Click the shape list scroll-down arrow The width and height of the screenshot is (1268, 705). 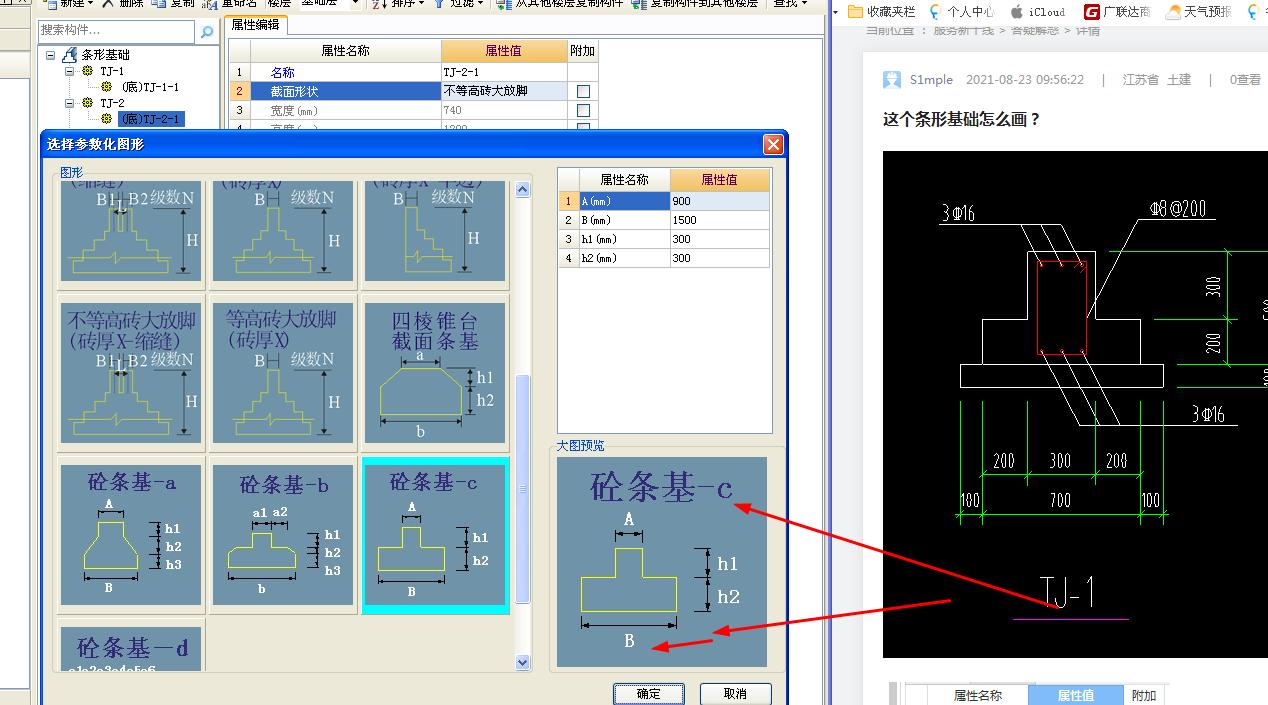click(x=522, y=661)
